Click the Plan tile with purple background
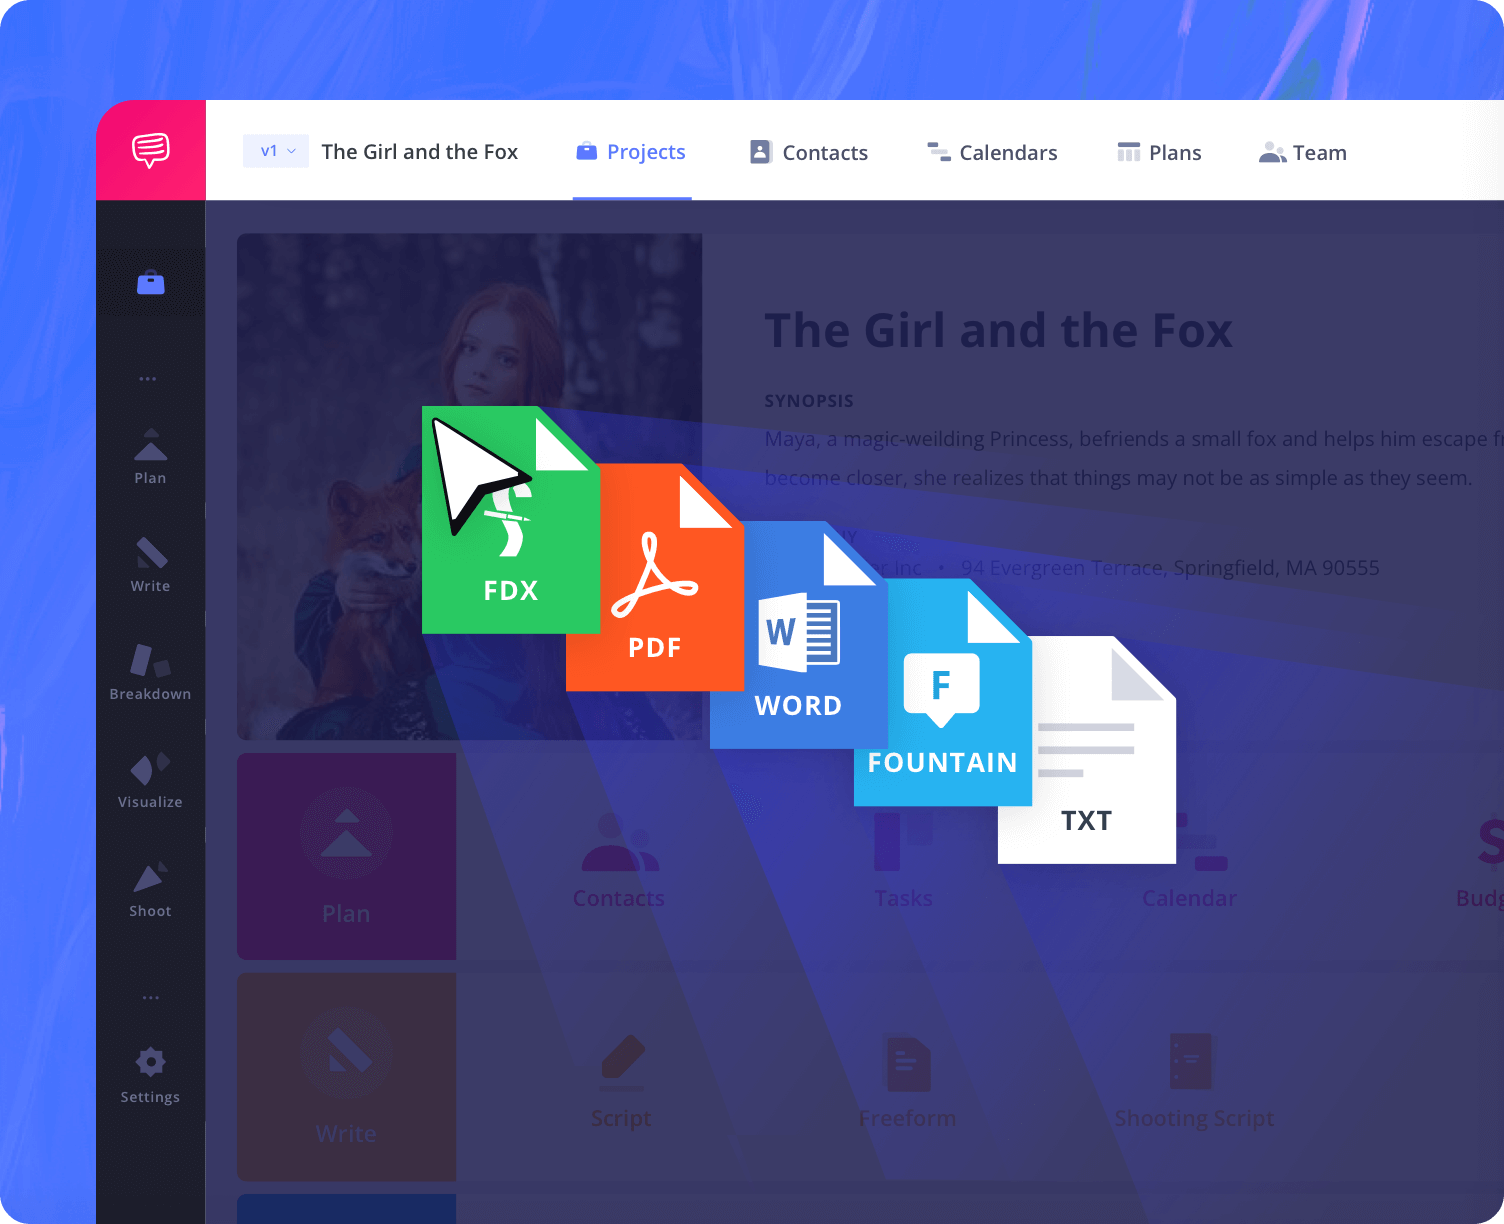 click(346, 857)
